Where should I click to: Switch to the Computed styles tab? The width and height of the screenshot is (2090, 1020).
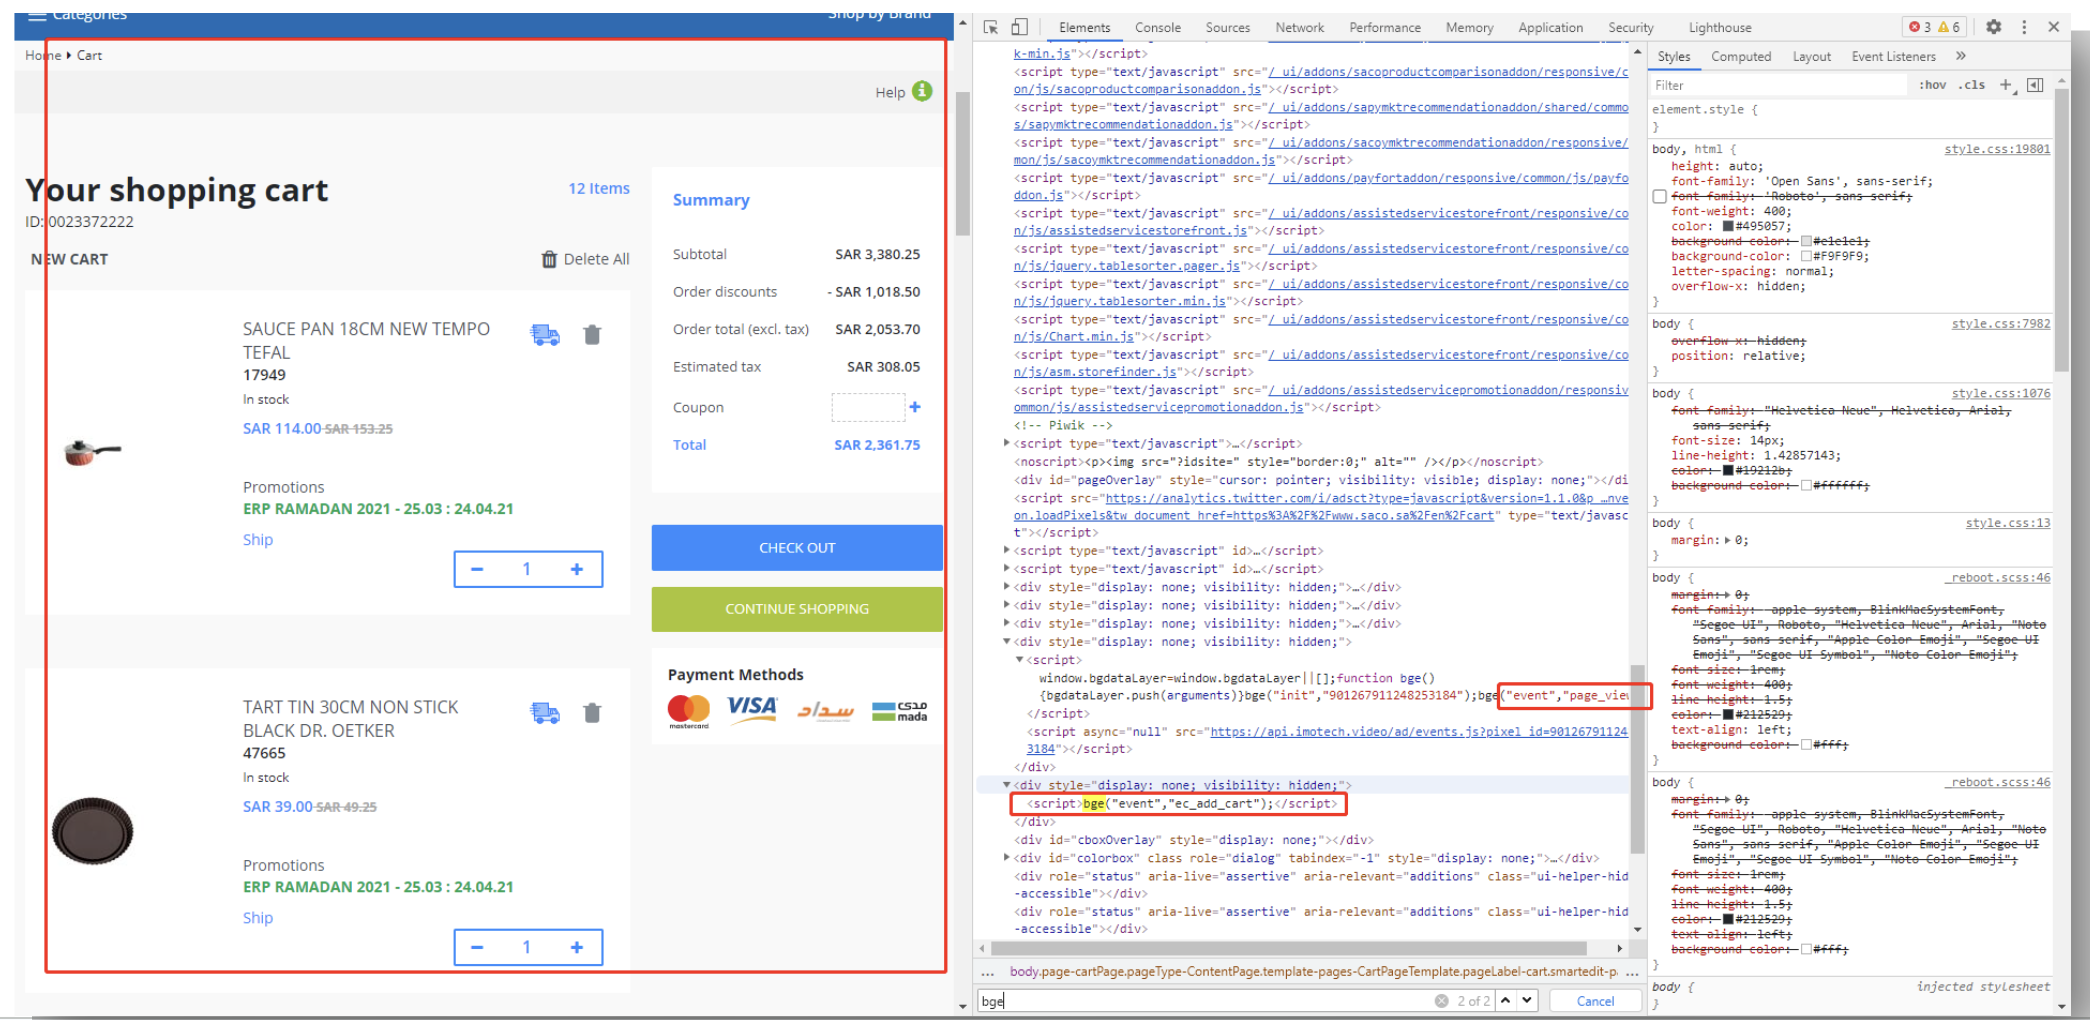coord(1741,56)
